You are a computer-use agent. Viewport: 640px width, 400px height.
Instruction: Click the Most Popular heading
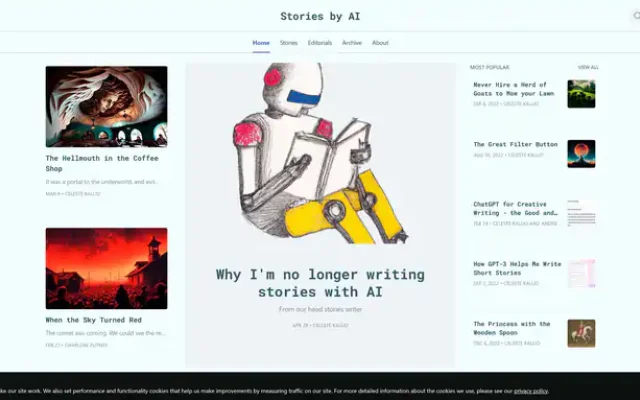pos(489,67)
